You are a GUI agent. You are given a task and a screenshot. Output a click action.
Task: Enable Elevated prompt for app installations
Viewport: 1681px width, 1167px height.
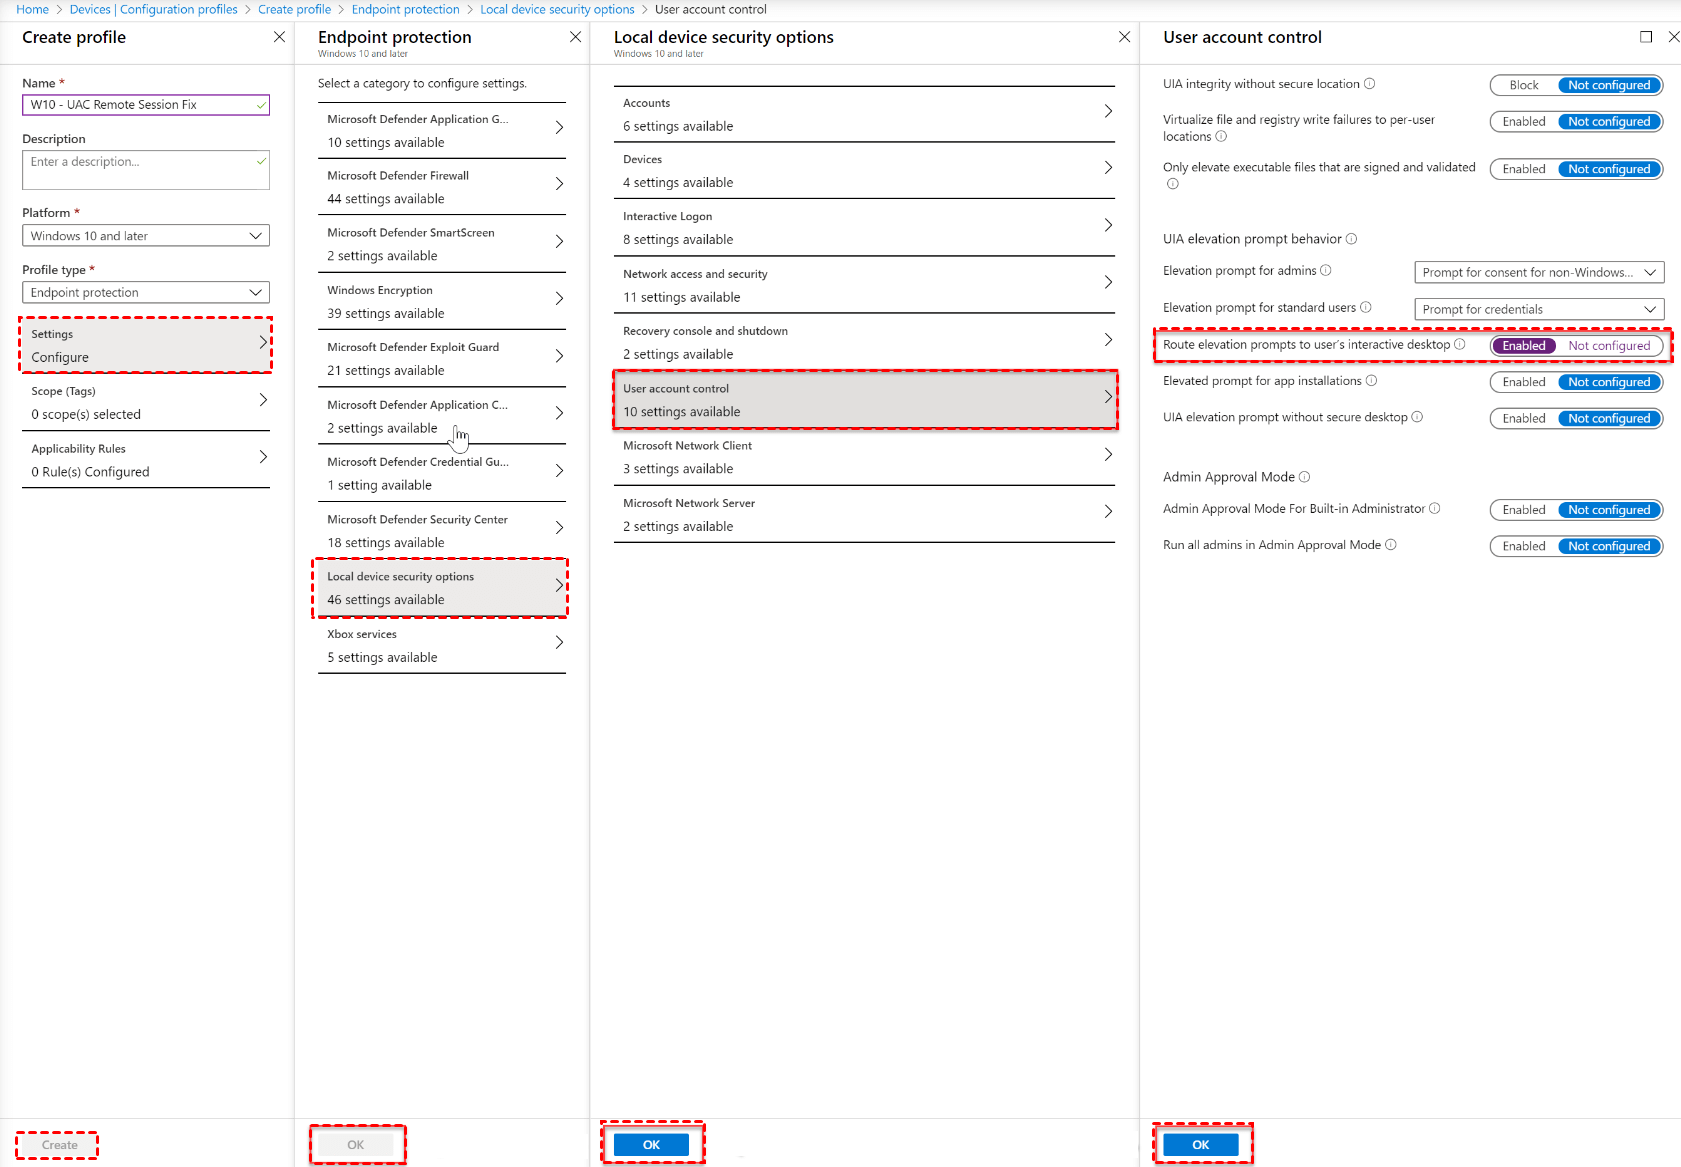coord(1524,382)
